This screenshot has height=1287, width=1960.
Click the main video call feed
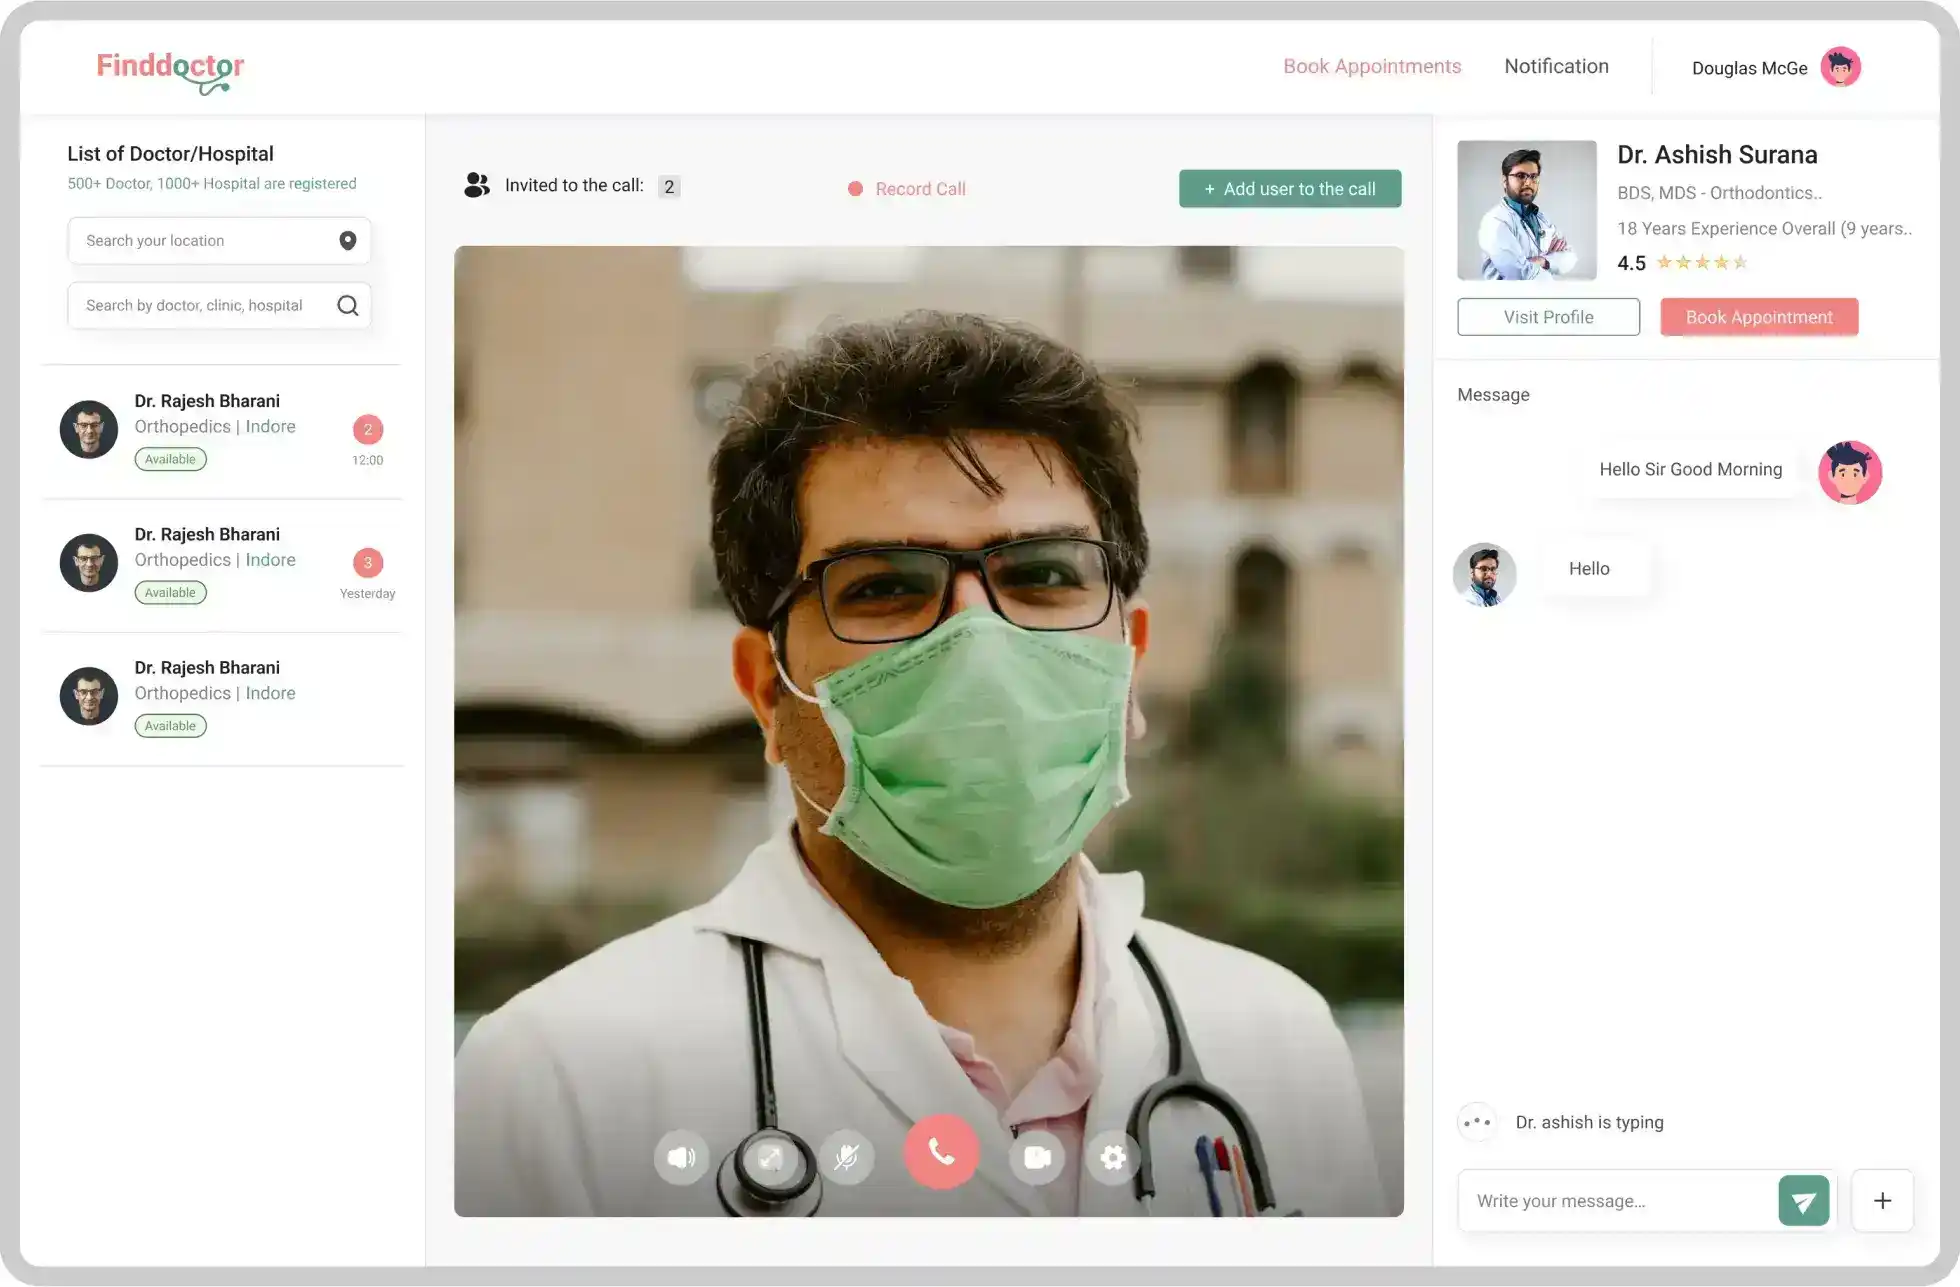(x=929, y=731)
